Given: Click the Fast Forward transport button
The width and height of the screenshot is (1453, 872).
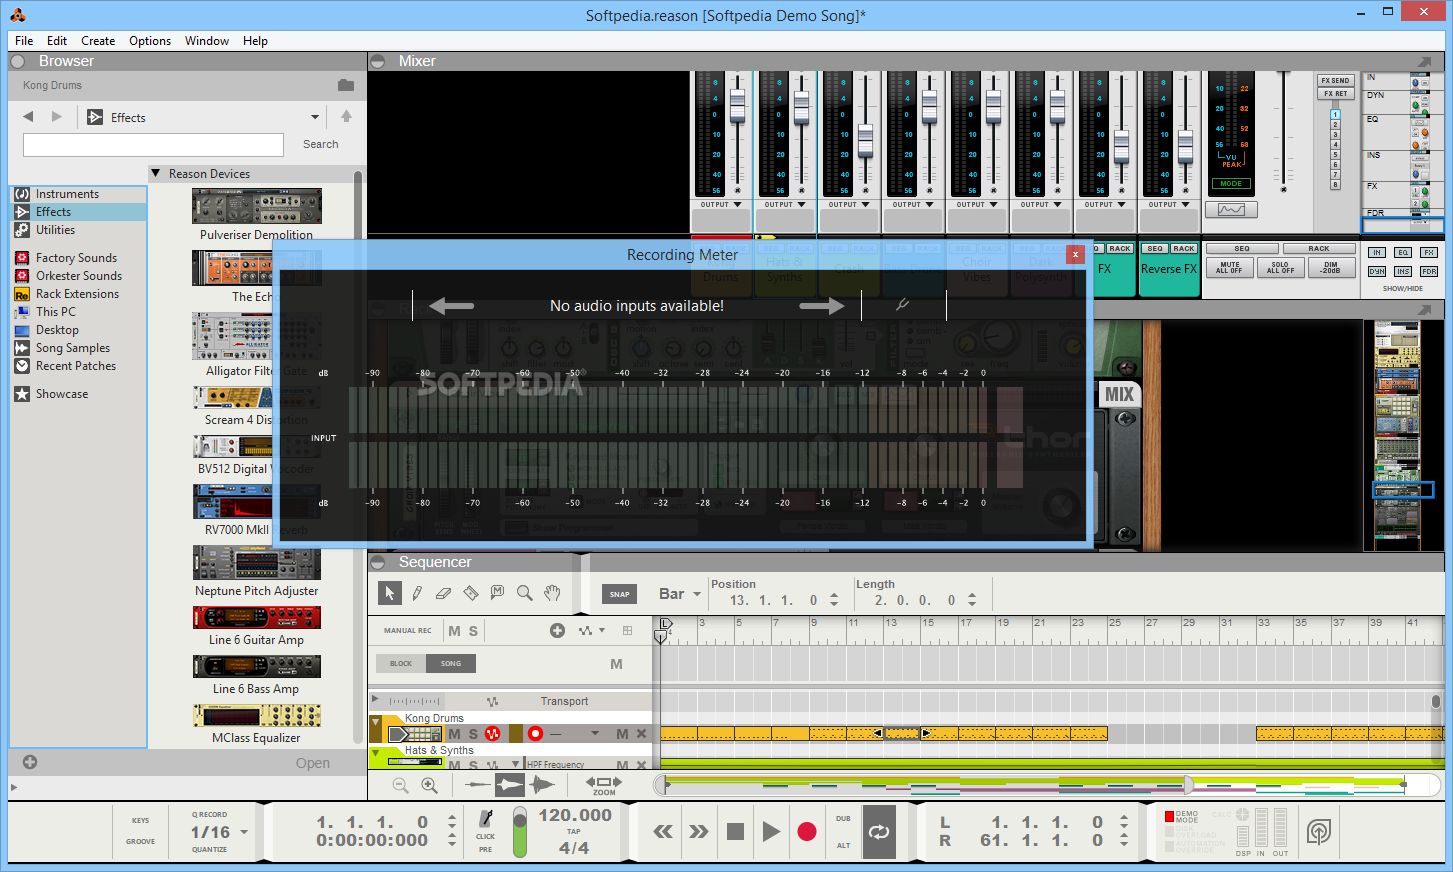Looking at the screenshot, I should coord(699,831).
